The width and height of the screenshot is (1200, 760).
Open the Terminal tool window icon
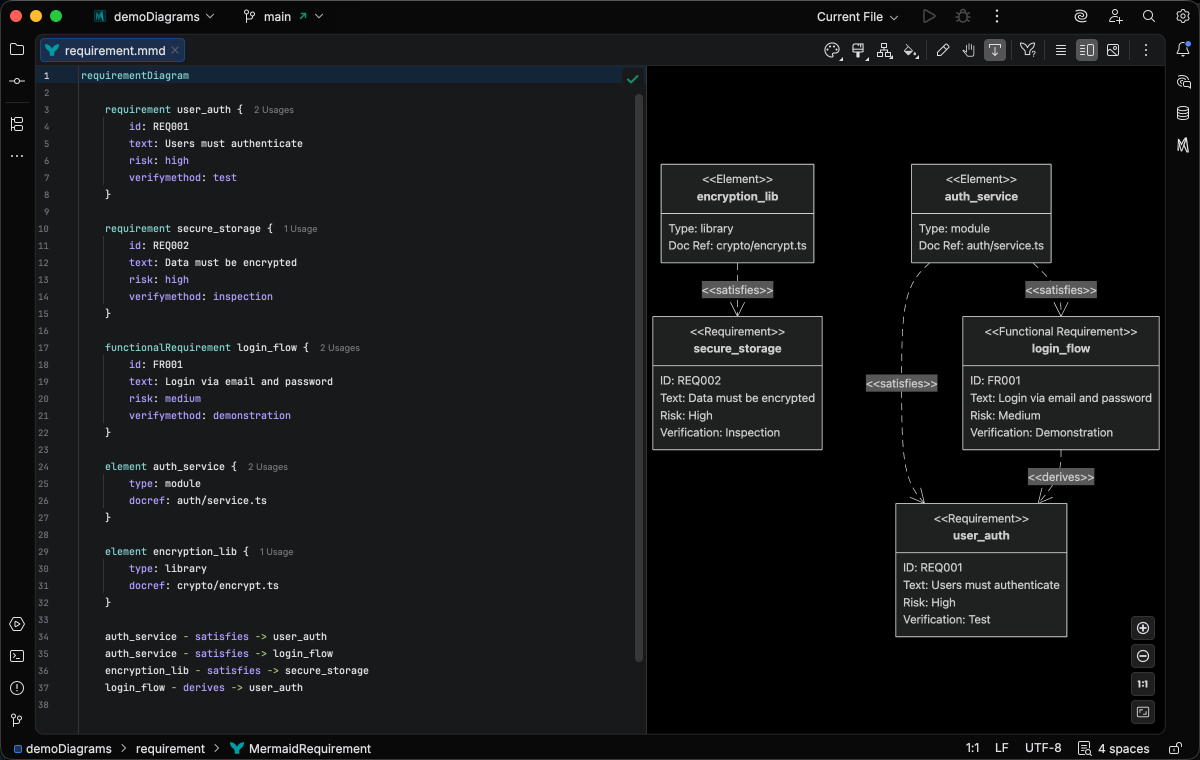16,656
